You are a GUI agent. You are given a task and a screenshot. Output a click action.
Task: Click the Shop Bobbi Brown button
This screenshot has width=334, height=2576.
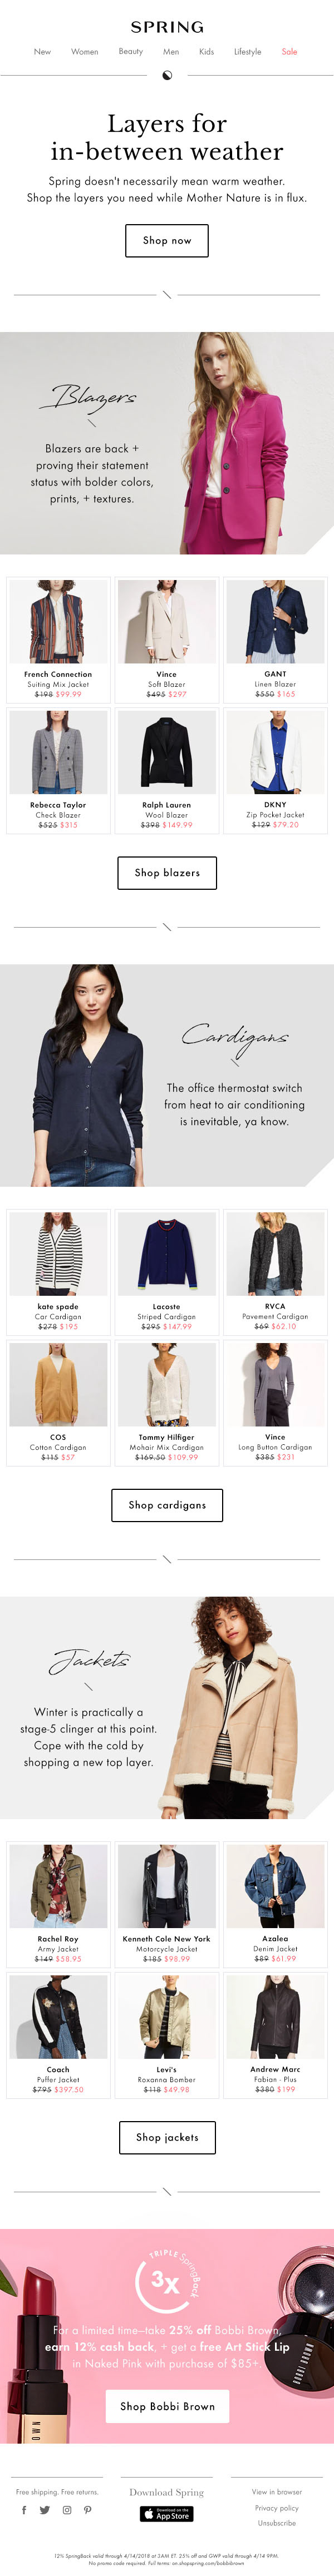167,2406
